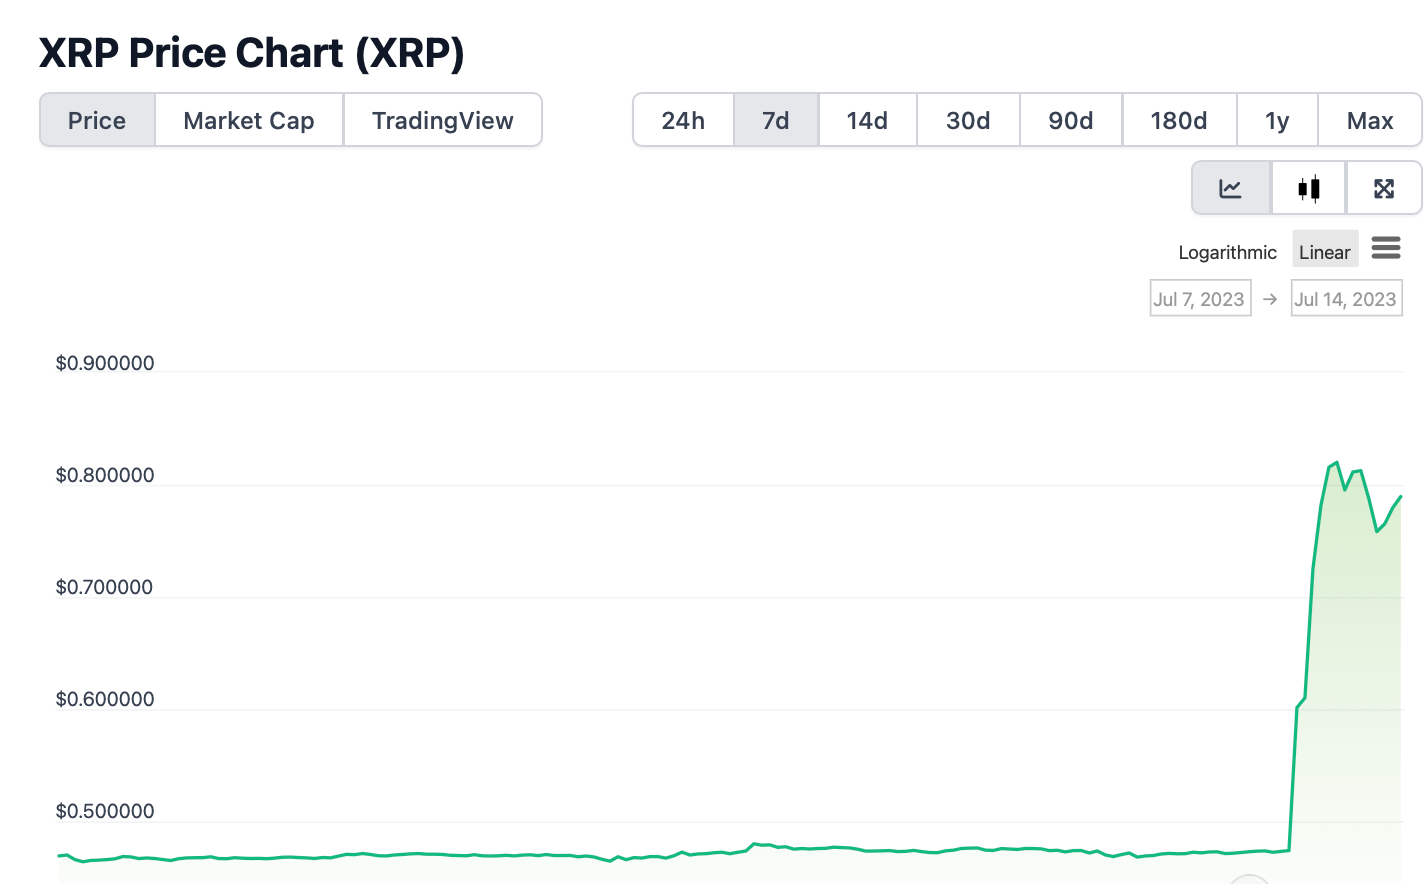Click the $0.900000 axis label
This screenshot has height=884, width=1424.
(105, 363)
